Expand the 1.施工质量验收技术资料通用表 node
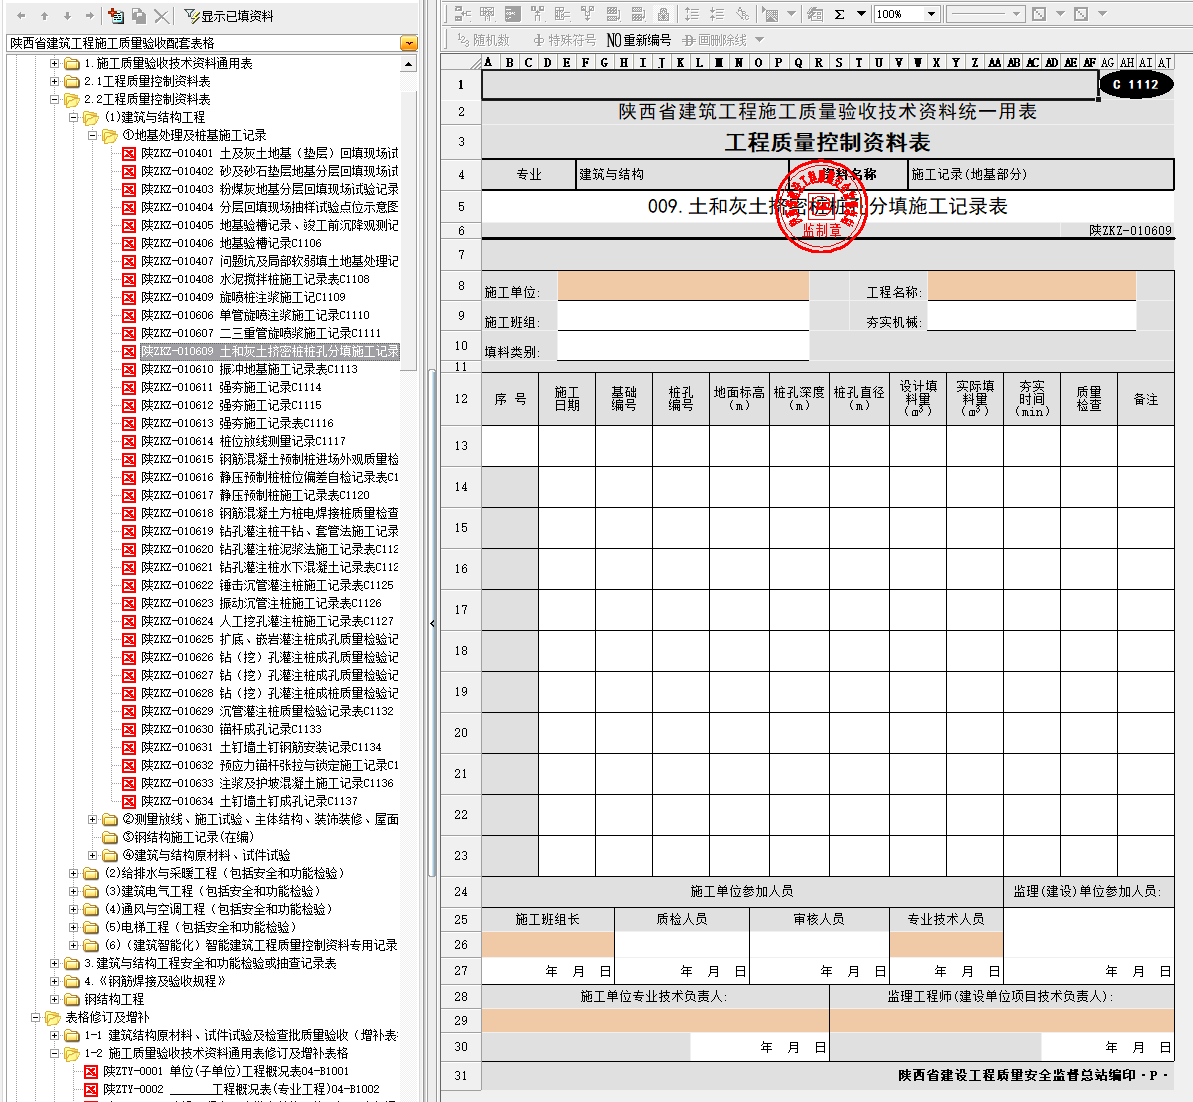Image resolution: width=1193 pixels, height=1102 pixels. 54,63
